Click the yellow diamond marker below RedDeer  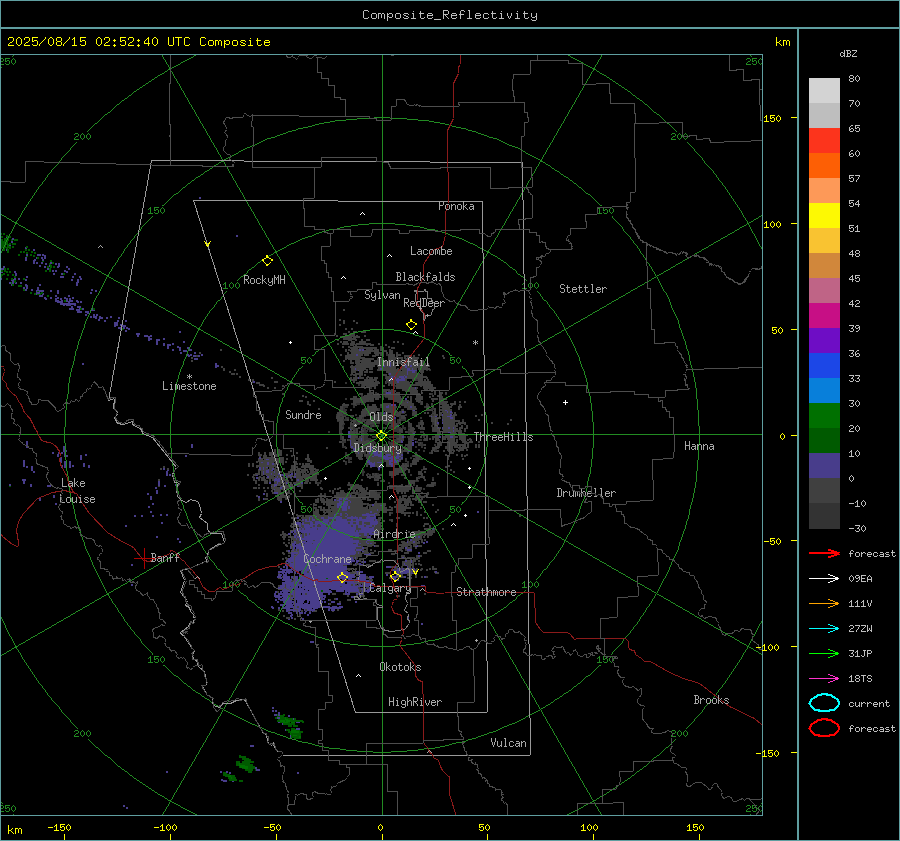pos(411,325)
